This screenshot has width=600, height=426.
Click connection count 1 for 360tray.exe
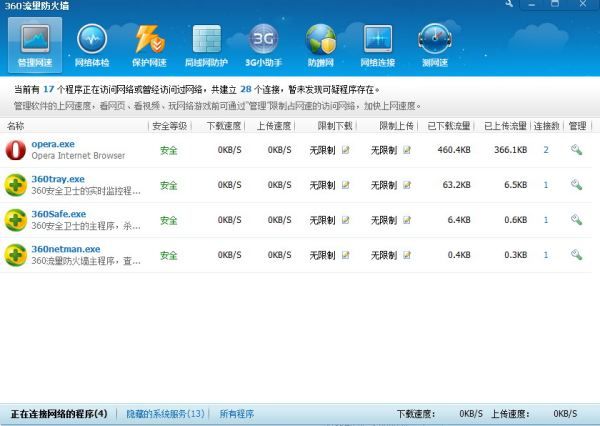[546, 185]
